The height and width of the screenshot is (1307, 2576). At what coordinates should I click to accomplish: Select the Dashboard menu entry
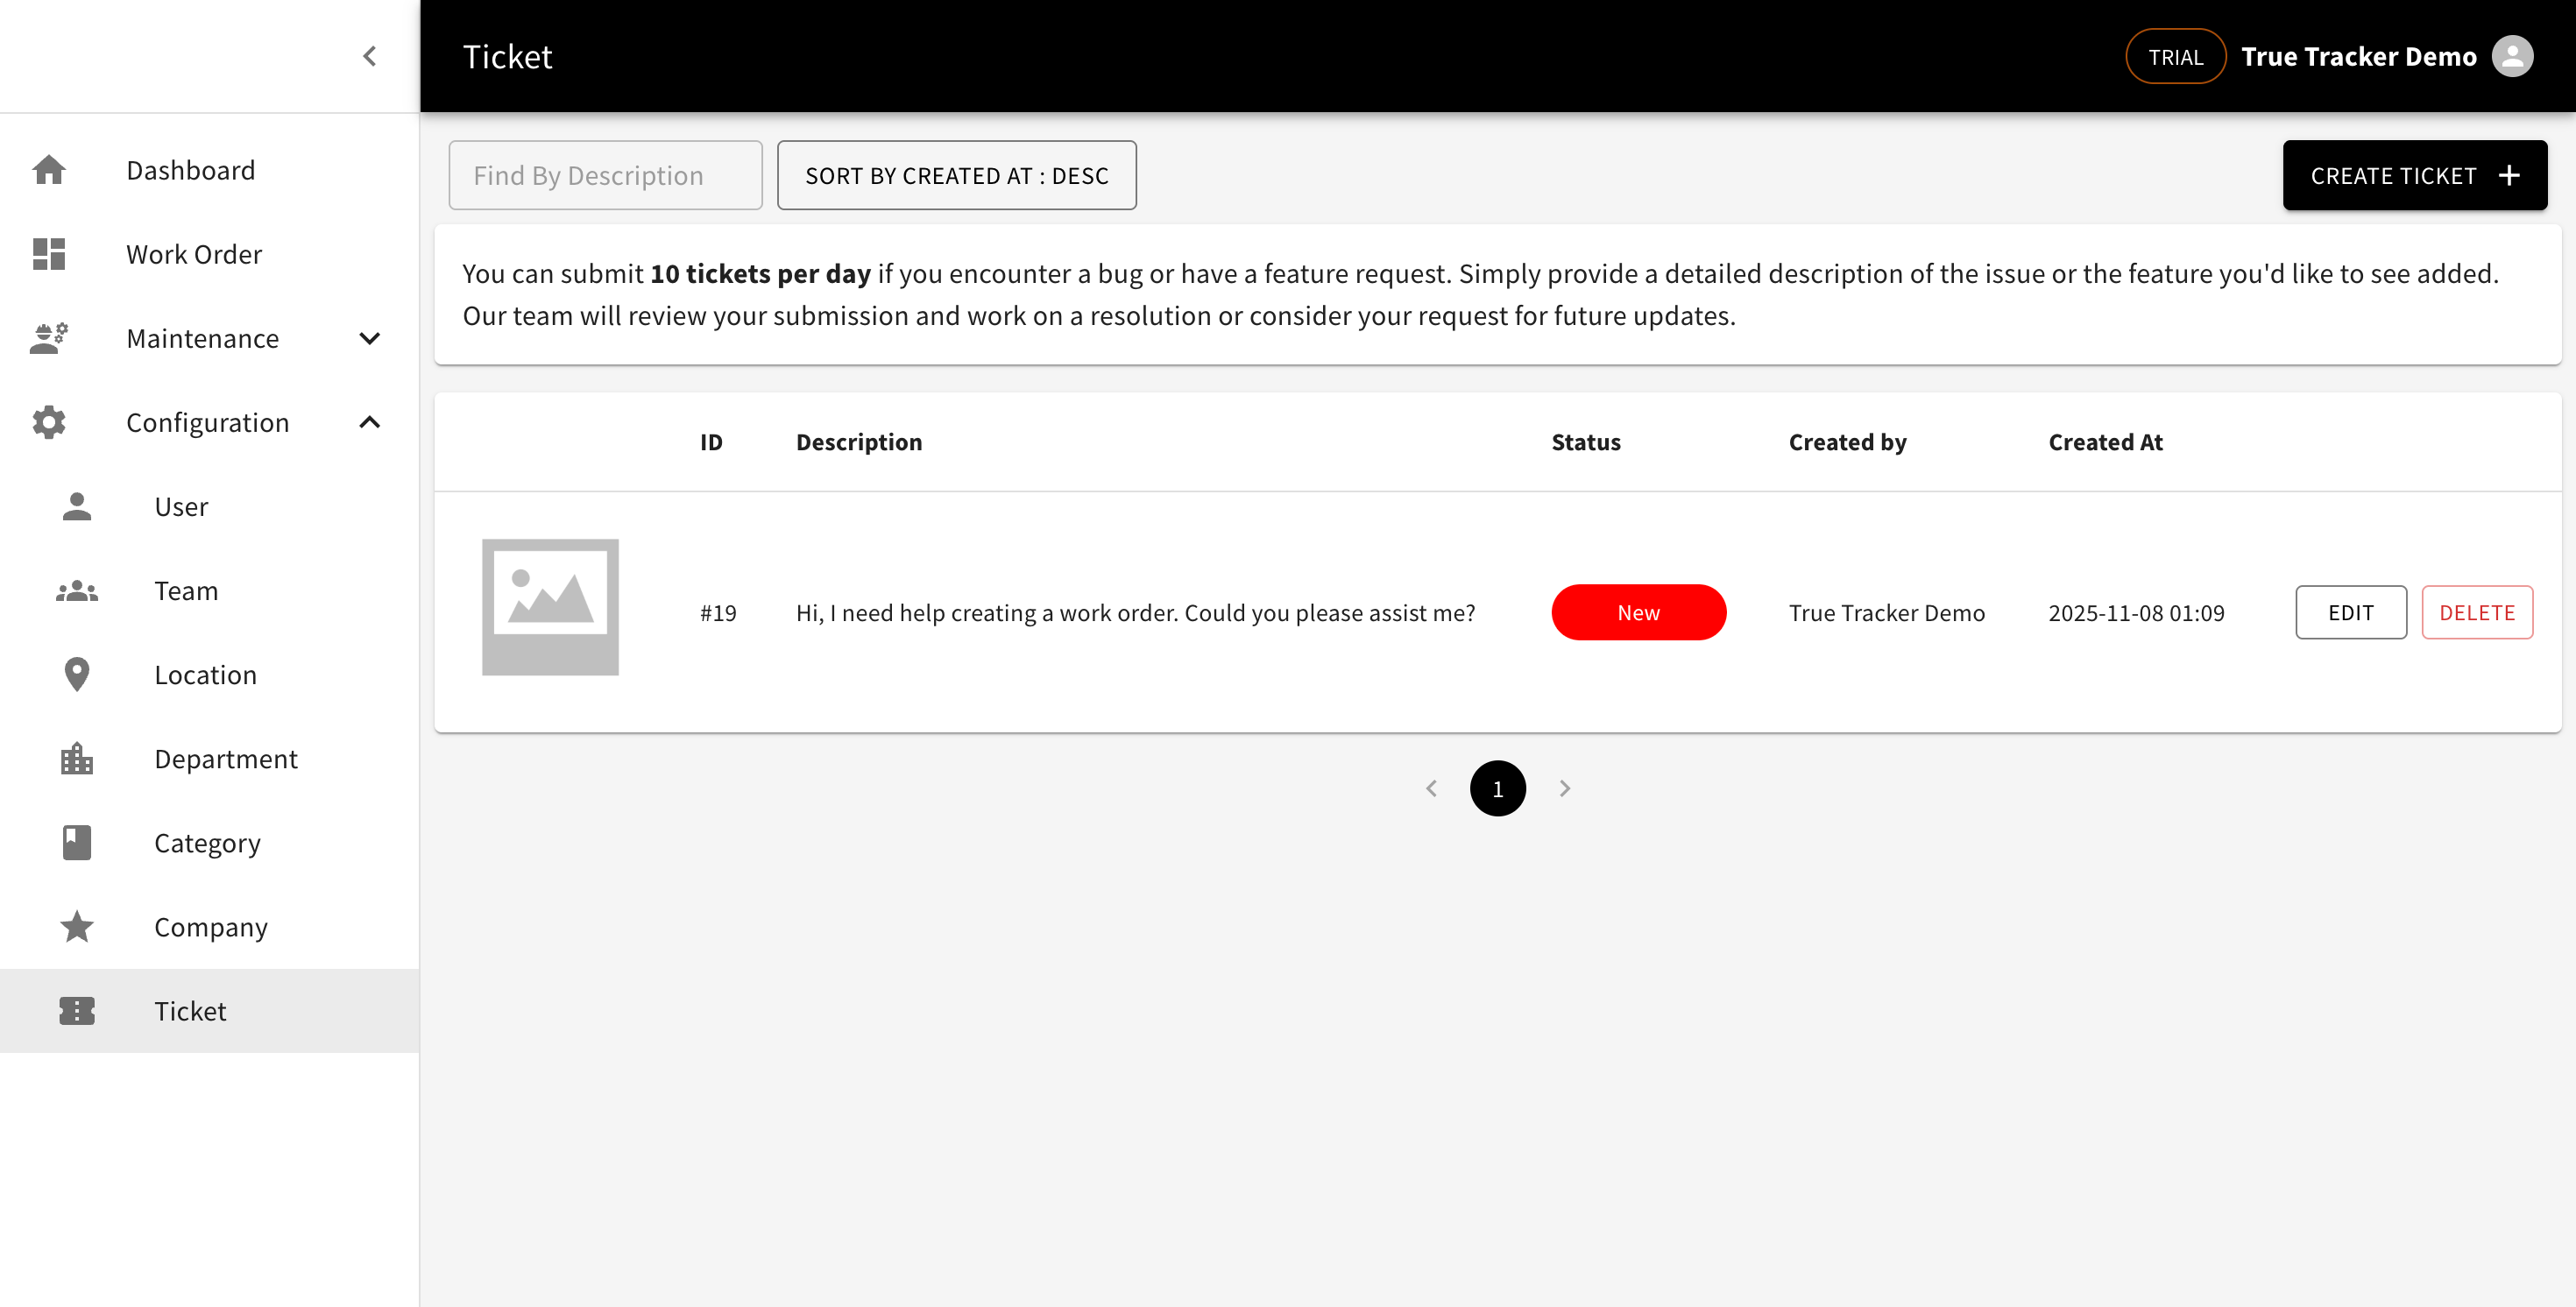pos(190,169)
